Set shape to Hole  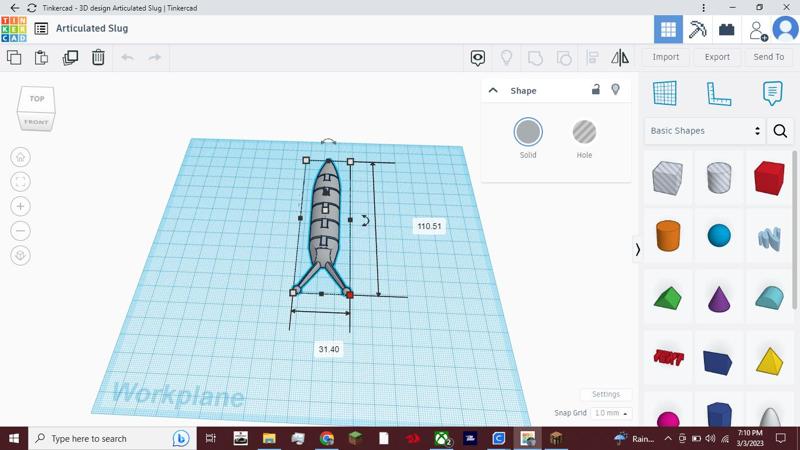(x=584, y=132)
